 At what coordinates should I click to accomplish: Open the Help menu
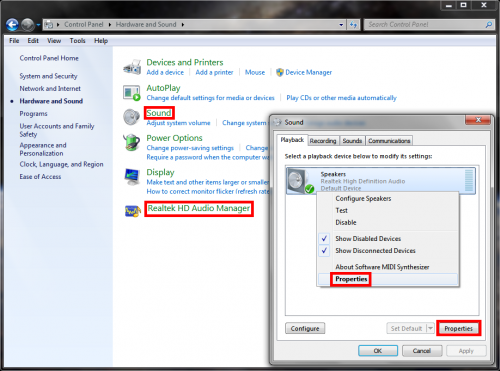tap(101, 41)
